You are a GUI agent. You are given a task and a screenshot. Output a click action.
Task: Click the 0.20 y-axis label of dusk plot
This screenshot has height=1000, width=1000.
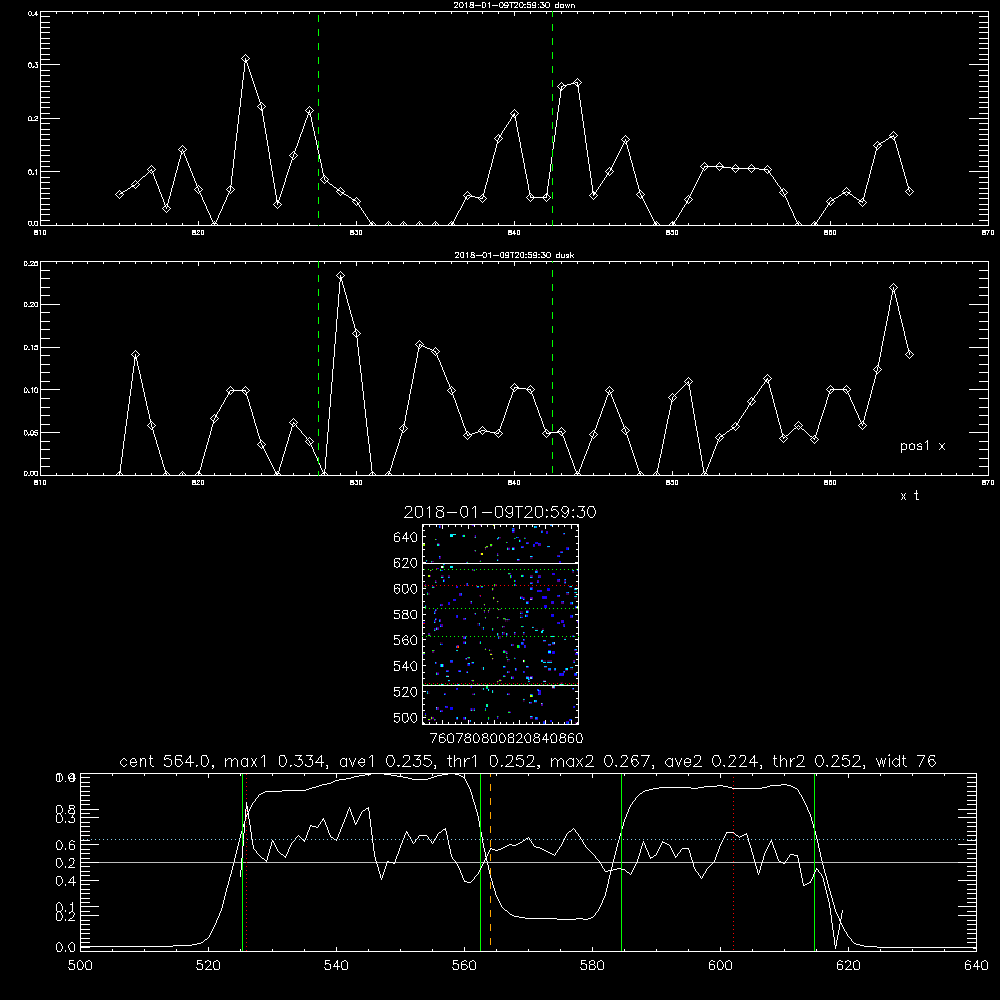[31, 305]
